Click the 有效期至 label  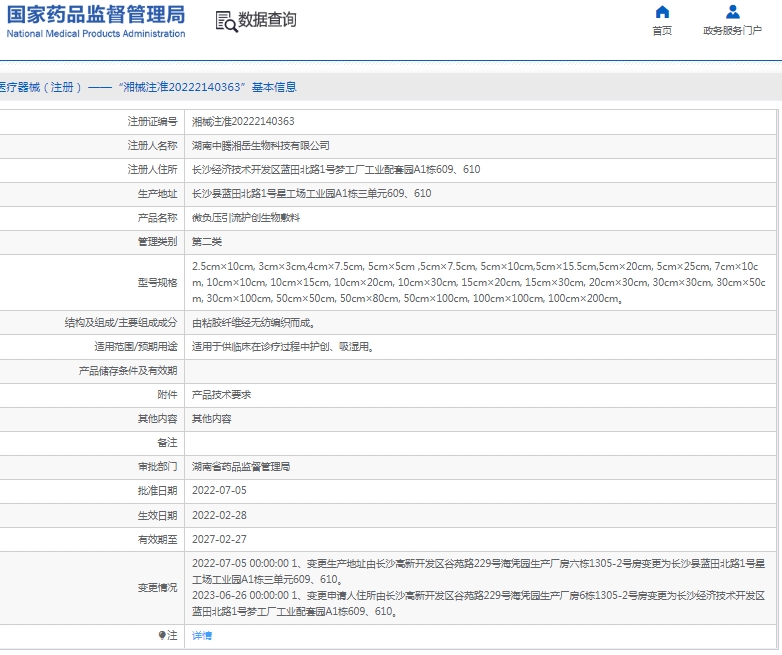[x=158, y=539]
